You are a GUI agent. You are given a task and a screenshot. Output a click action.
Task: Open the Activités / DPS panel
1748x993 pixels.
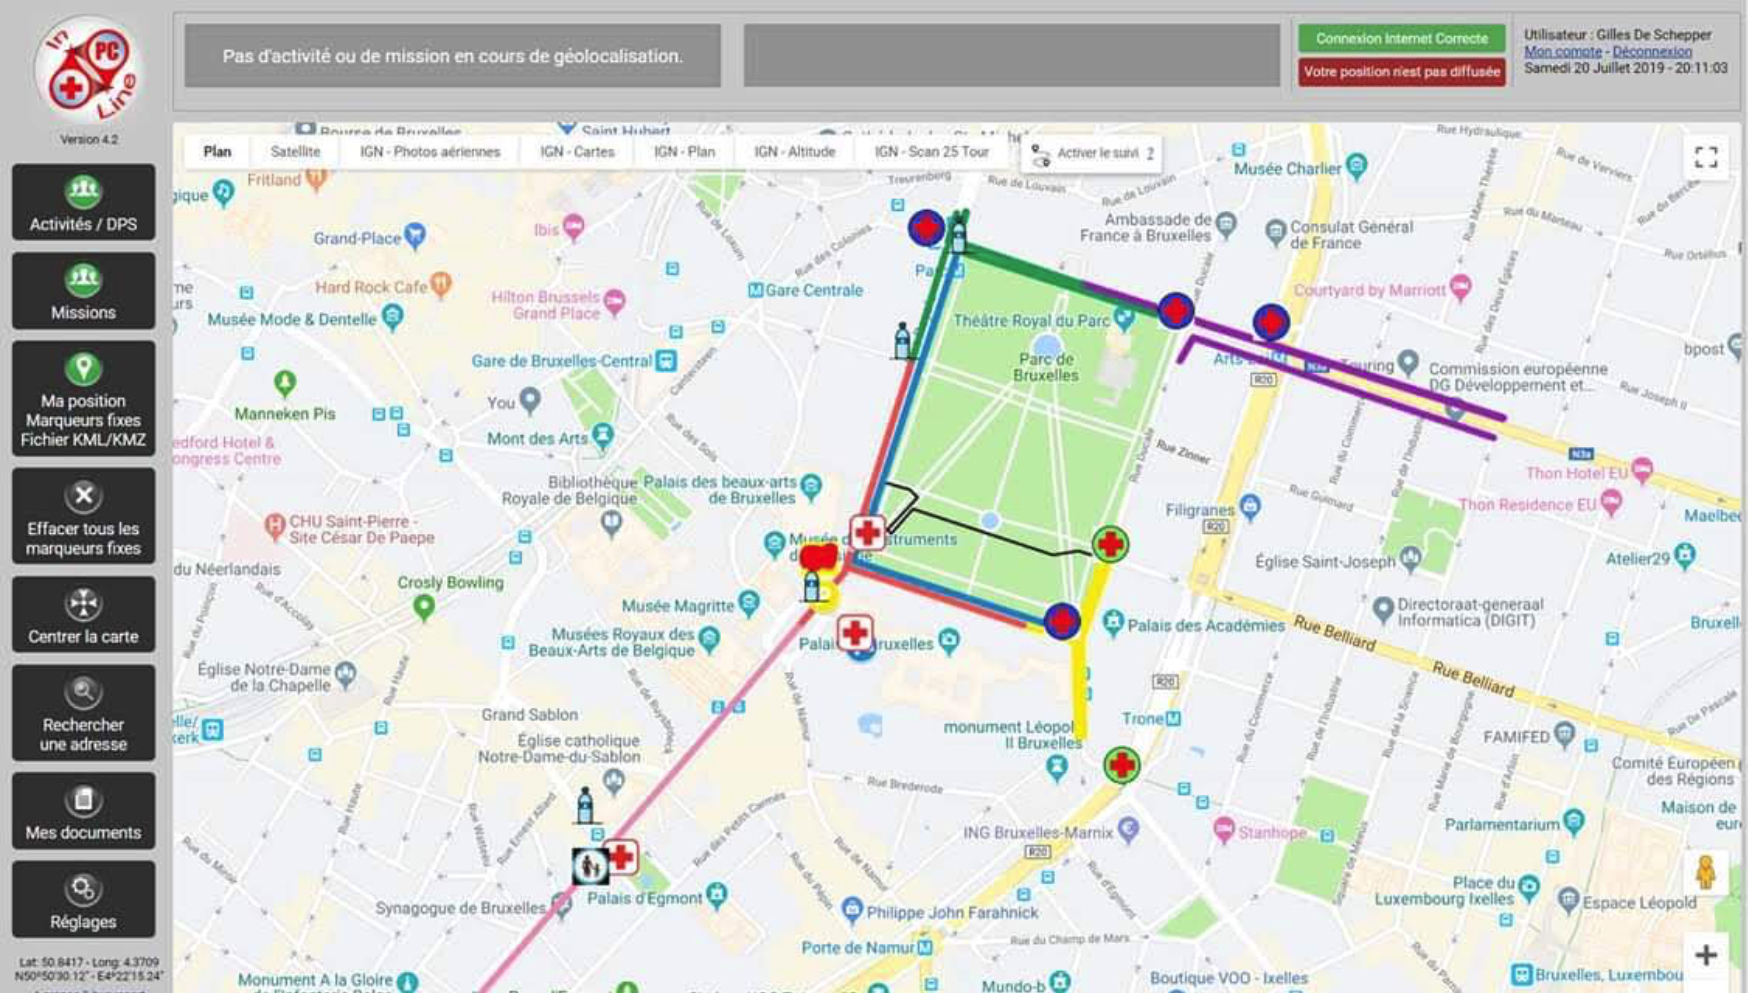(x=83, y=203)
